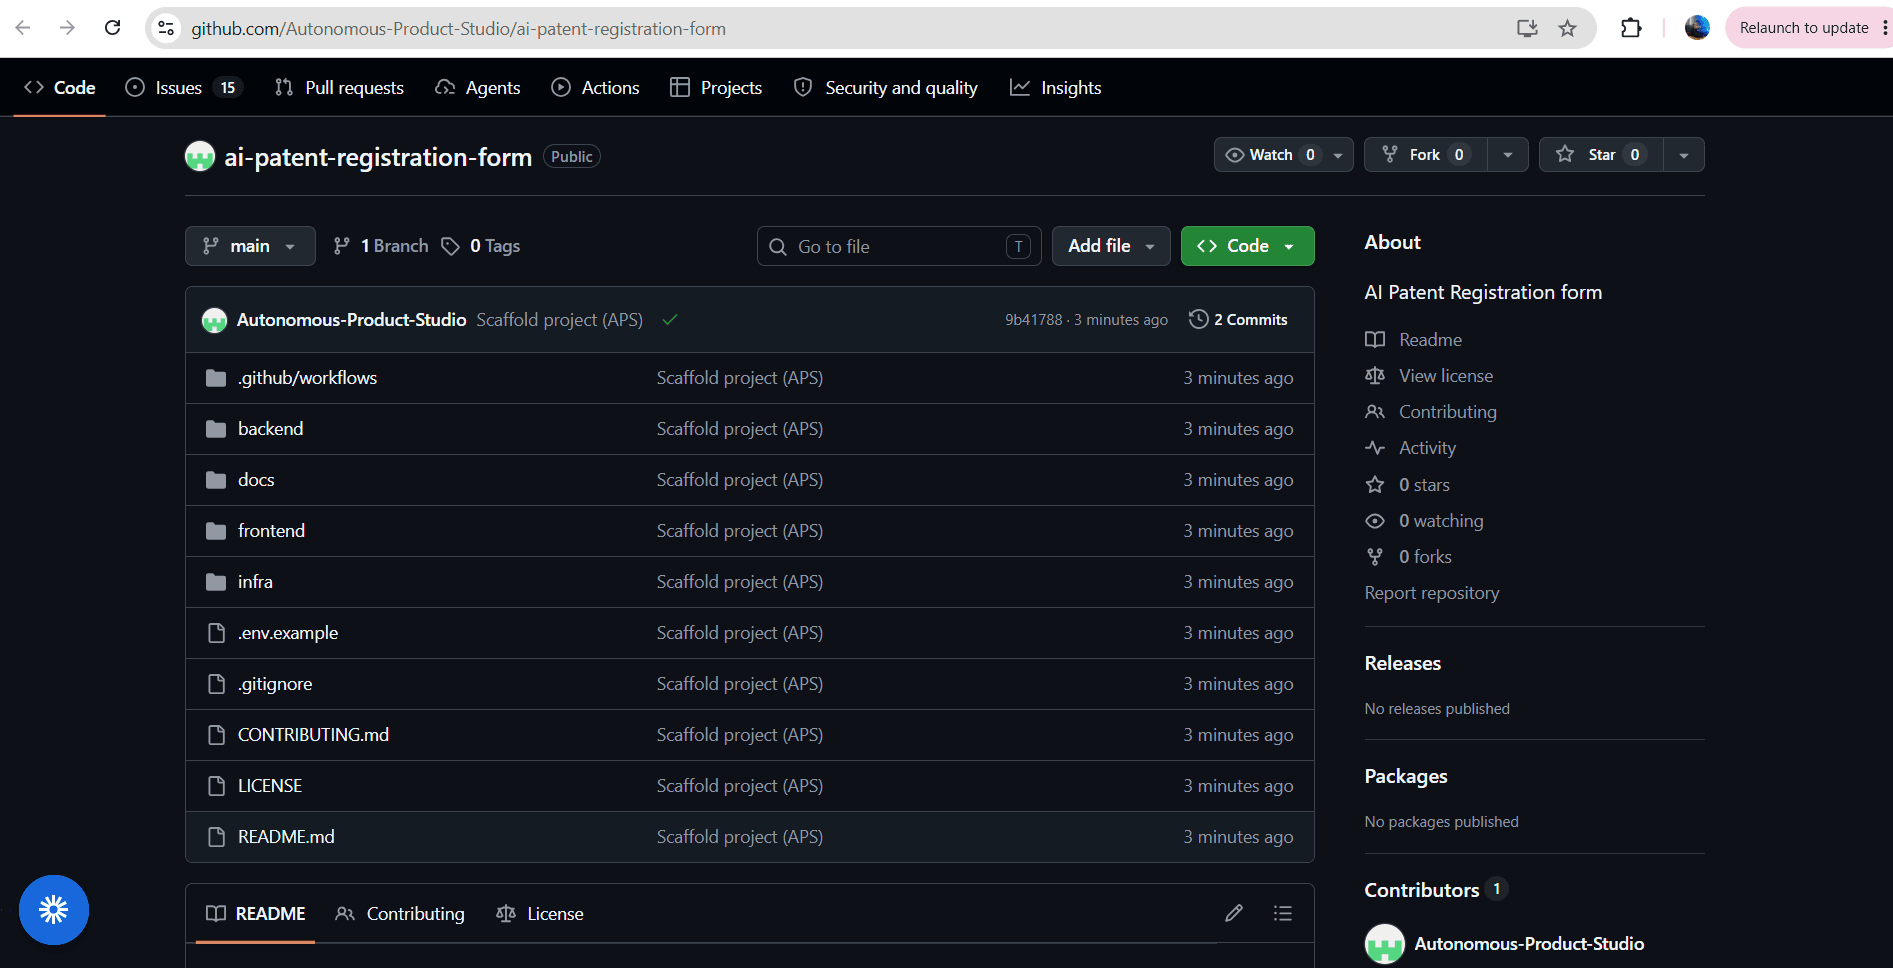Open the backend folder
The height and width of the screenshot is (968, 1893).
[270, 429]
